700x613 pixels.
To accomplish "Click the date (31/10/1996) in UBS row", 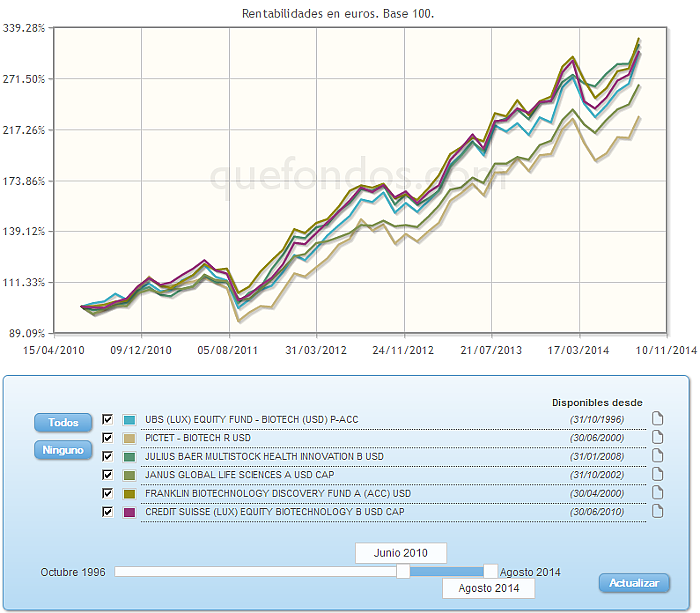I will pyautogui.click(x=597, y=420).
